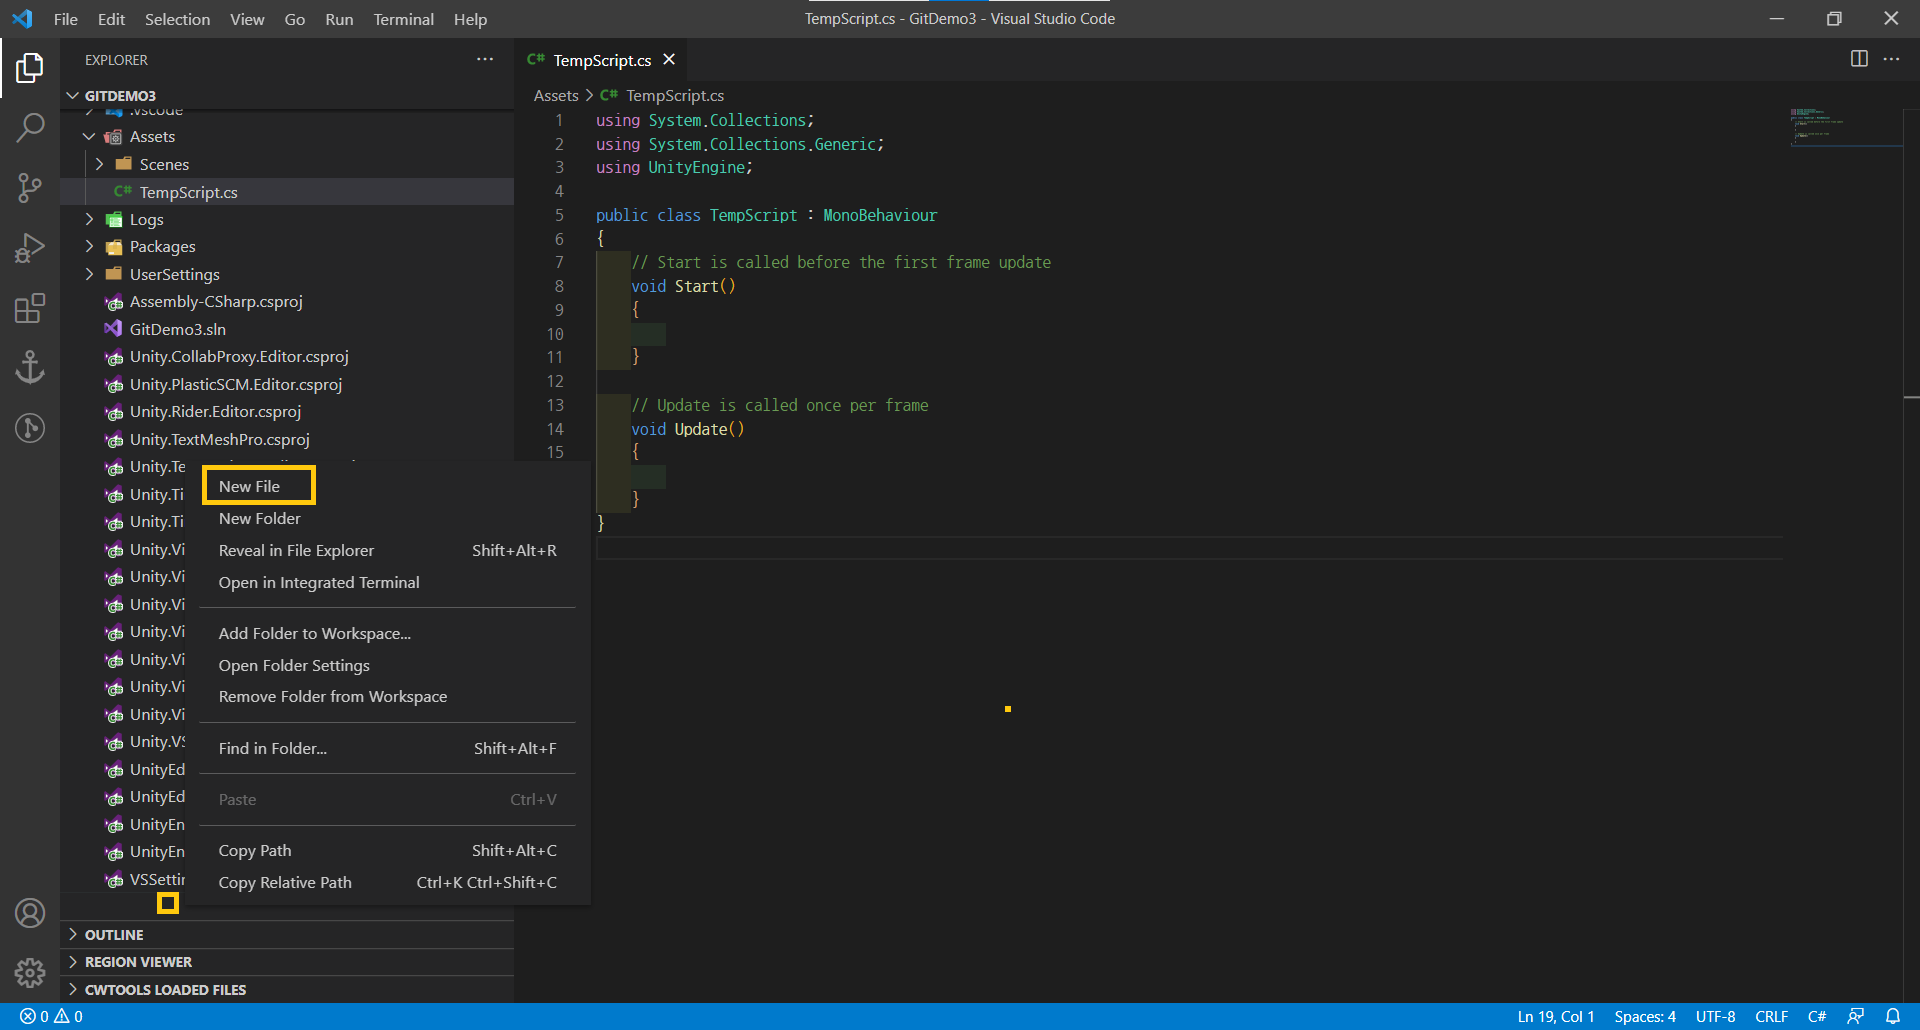This screenshot has height=1030, width=1920.
Task: Click Assets in the breadcrumb path
Action: (x=556, y=95)
